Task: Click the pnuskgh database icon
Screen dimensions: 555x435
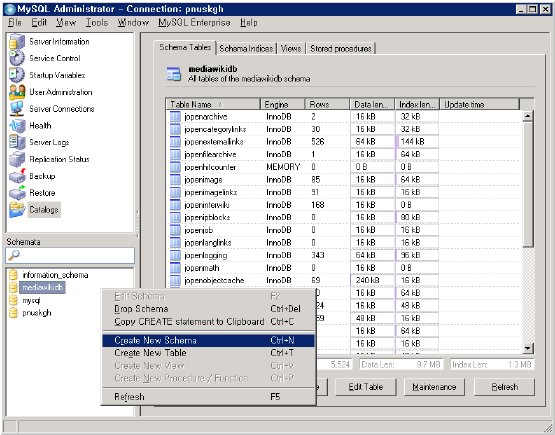Action: pos(13,313)
